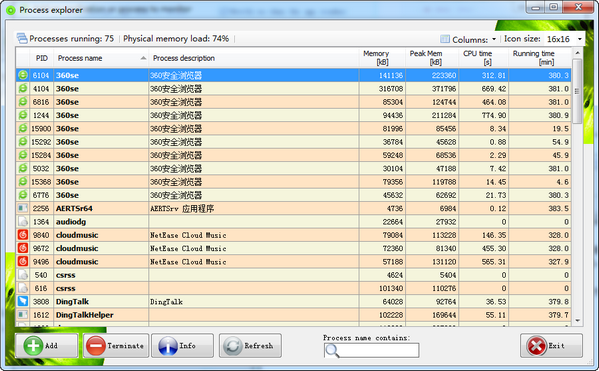
Task: Click the audiodg process icon
Action: pyautogui.click(x=23, y=222)
